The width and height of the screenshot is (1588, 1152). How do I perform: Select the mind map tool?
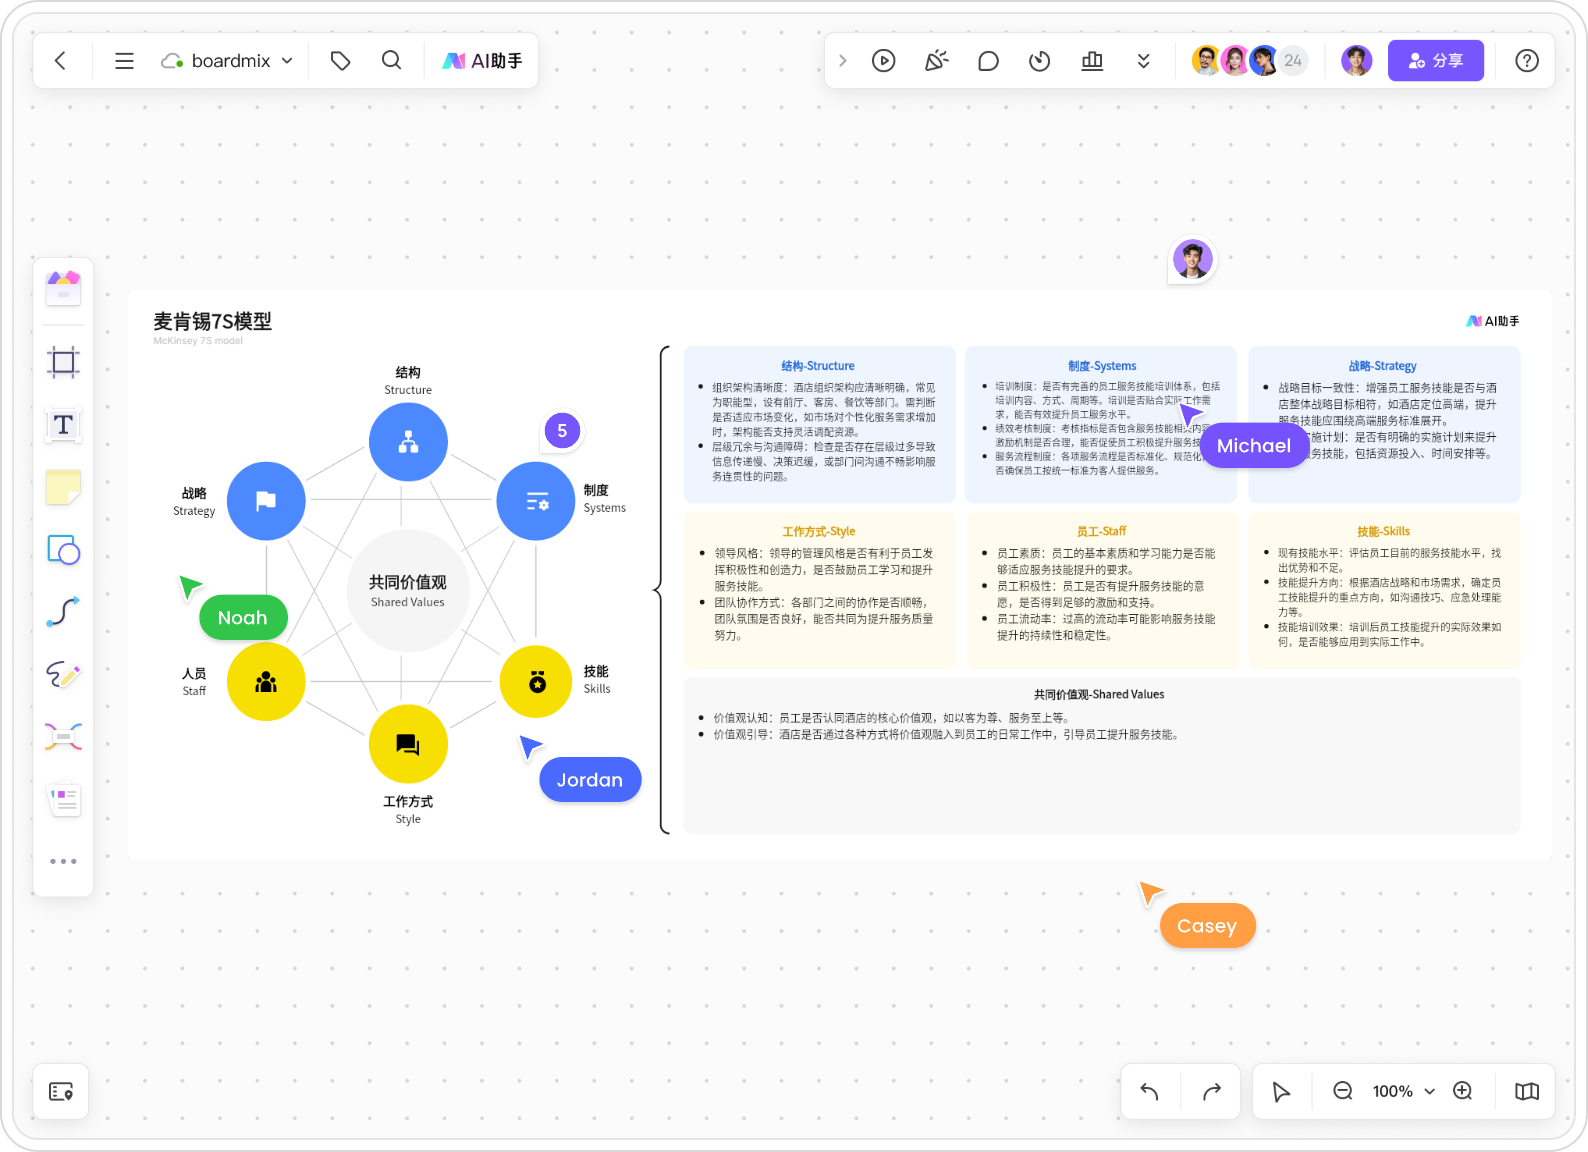64,737
